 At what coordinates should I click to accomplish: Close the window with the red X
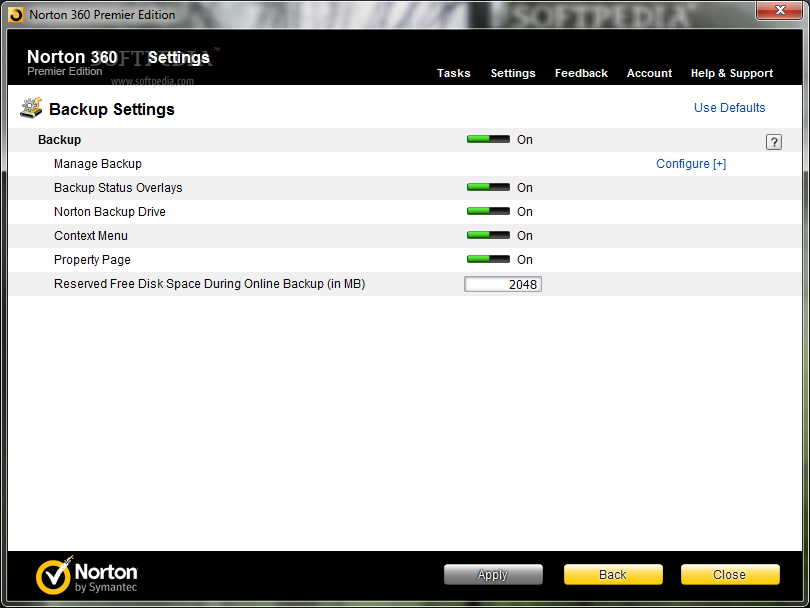tap(780, 10)
